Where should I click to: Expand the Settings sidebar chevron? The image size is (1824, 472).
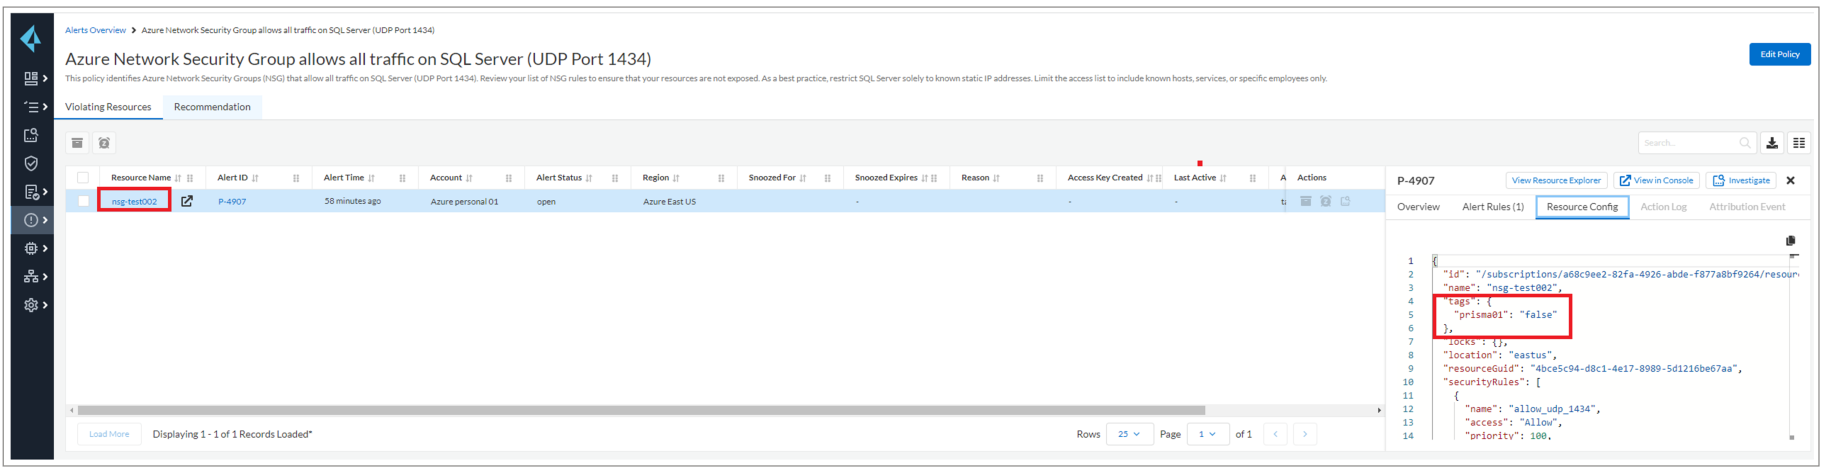pyautogui.click(x=45, y=305)
